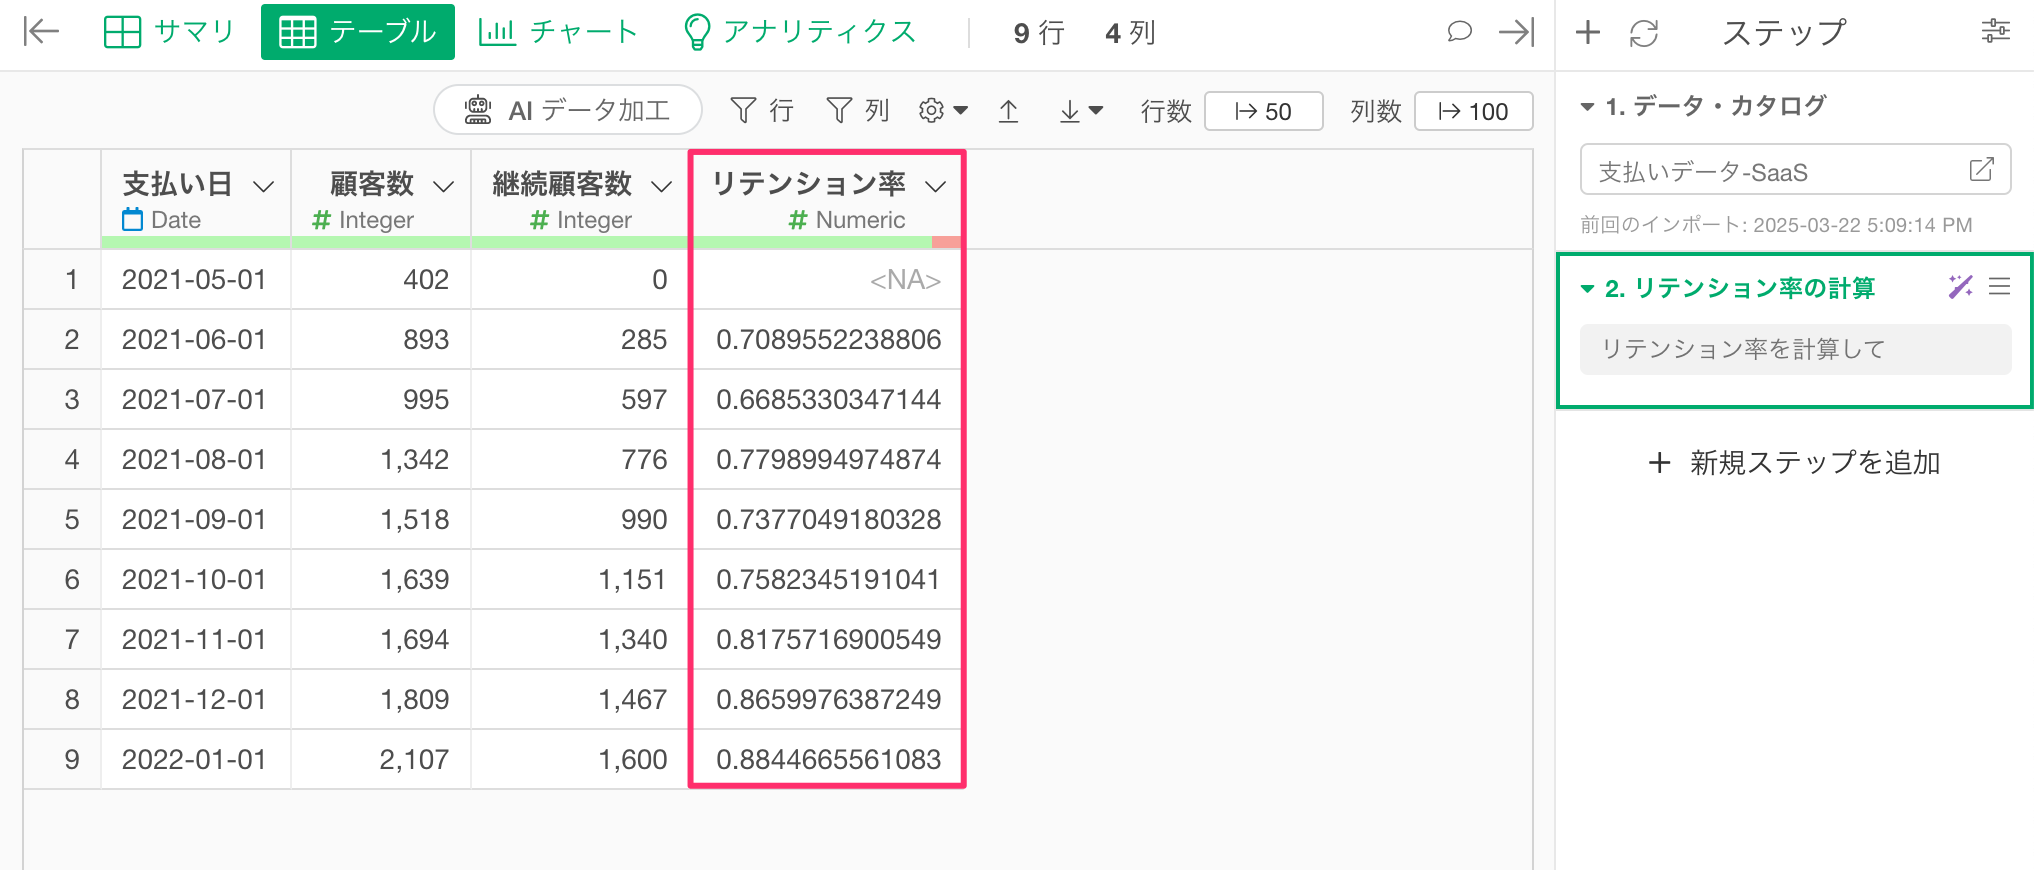Click the リテンション率を計算して prompt box

(1795, 349)
